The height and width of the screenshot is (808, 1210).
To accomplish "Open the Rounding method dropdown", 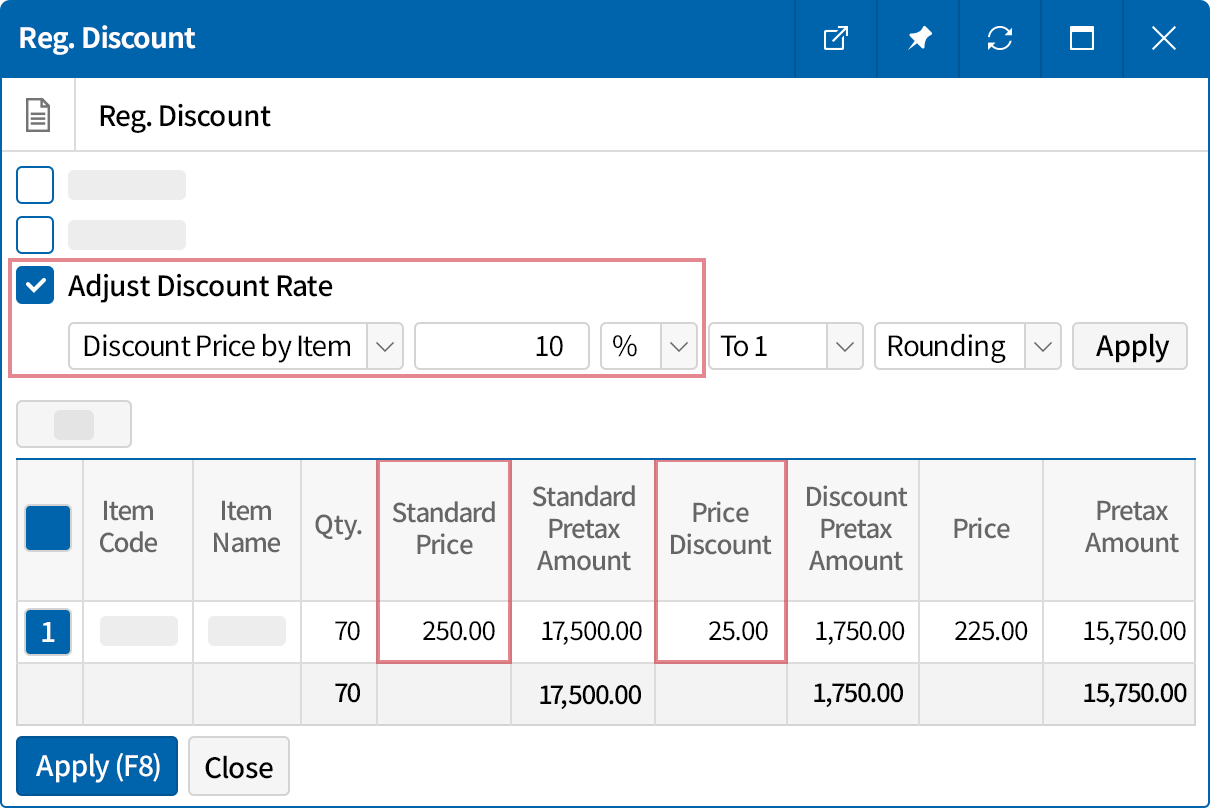I will (1044, 346).
